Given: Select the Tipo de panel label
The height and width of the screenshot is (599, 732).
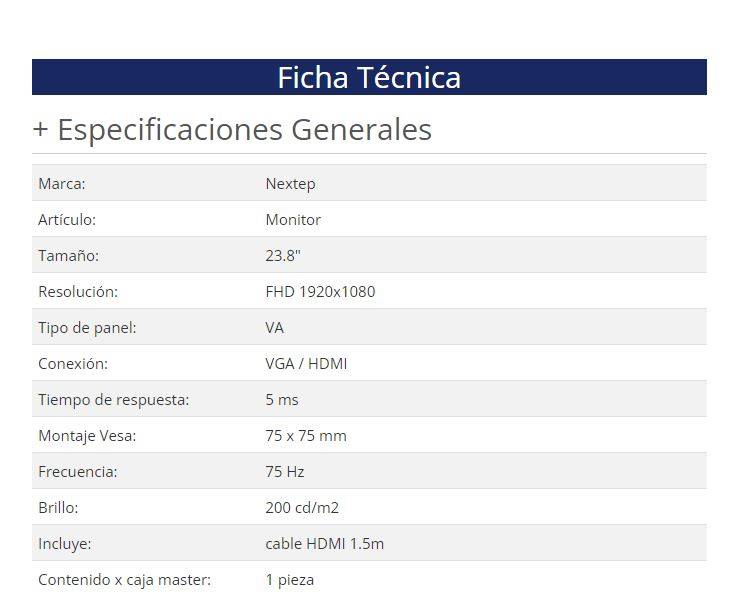Looking at the screenshot, I should (x=87, y=328).
